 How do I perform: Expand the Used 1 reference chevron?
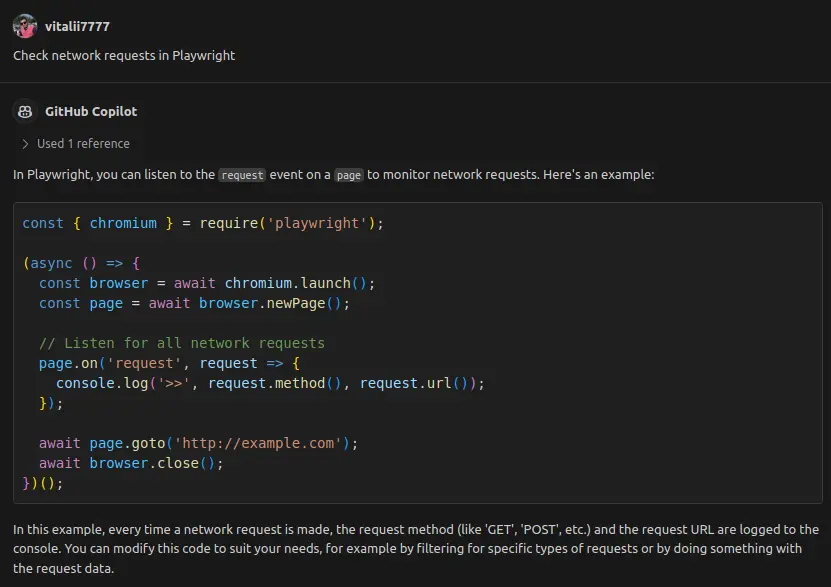[25, 144]
